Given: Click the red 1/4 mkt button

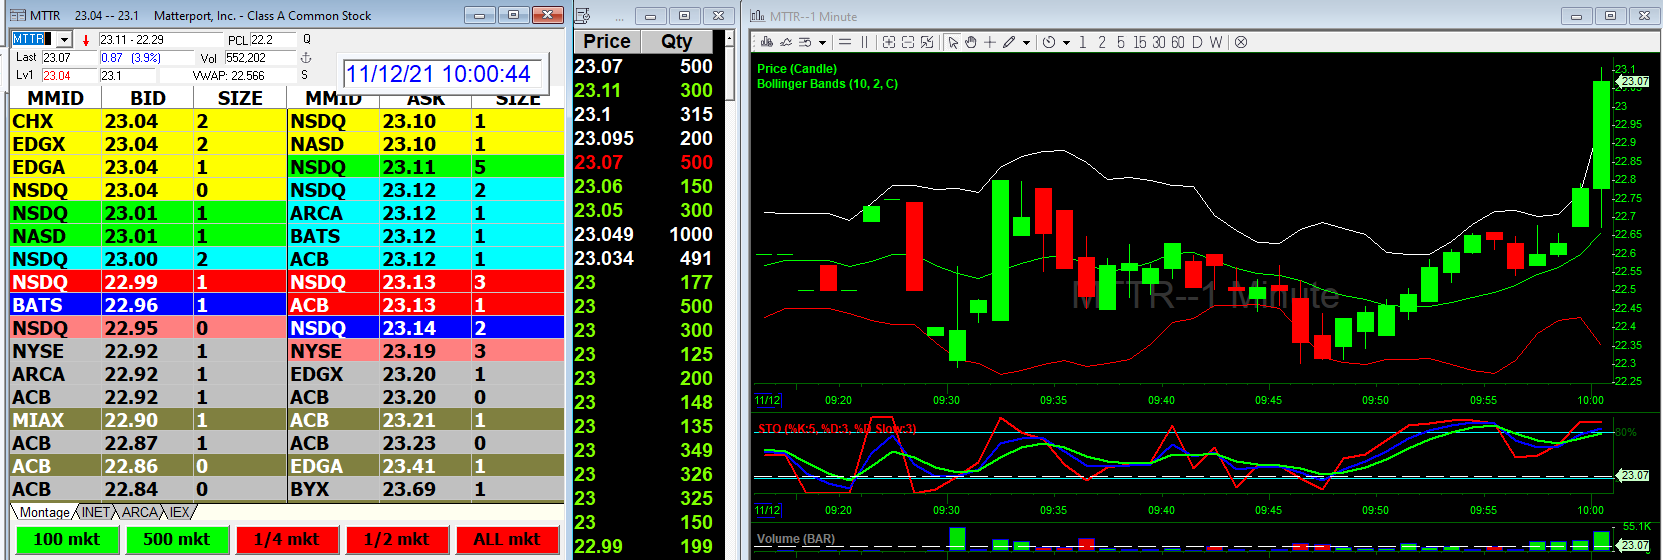Looking at the screenshot, I should point(287,540).
